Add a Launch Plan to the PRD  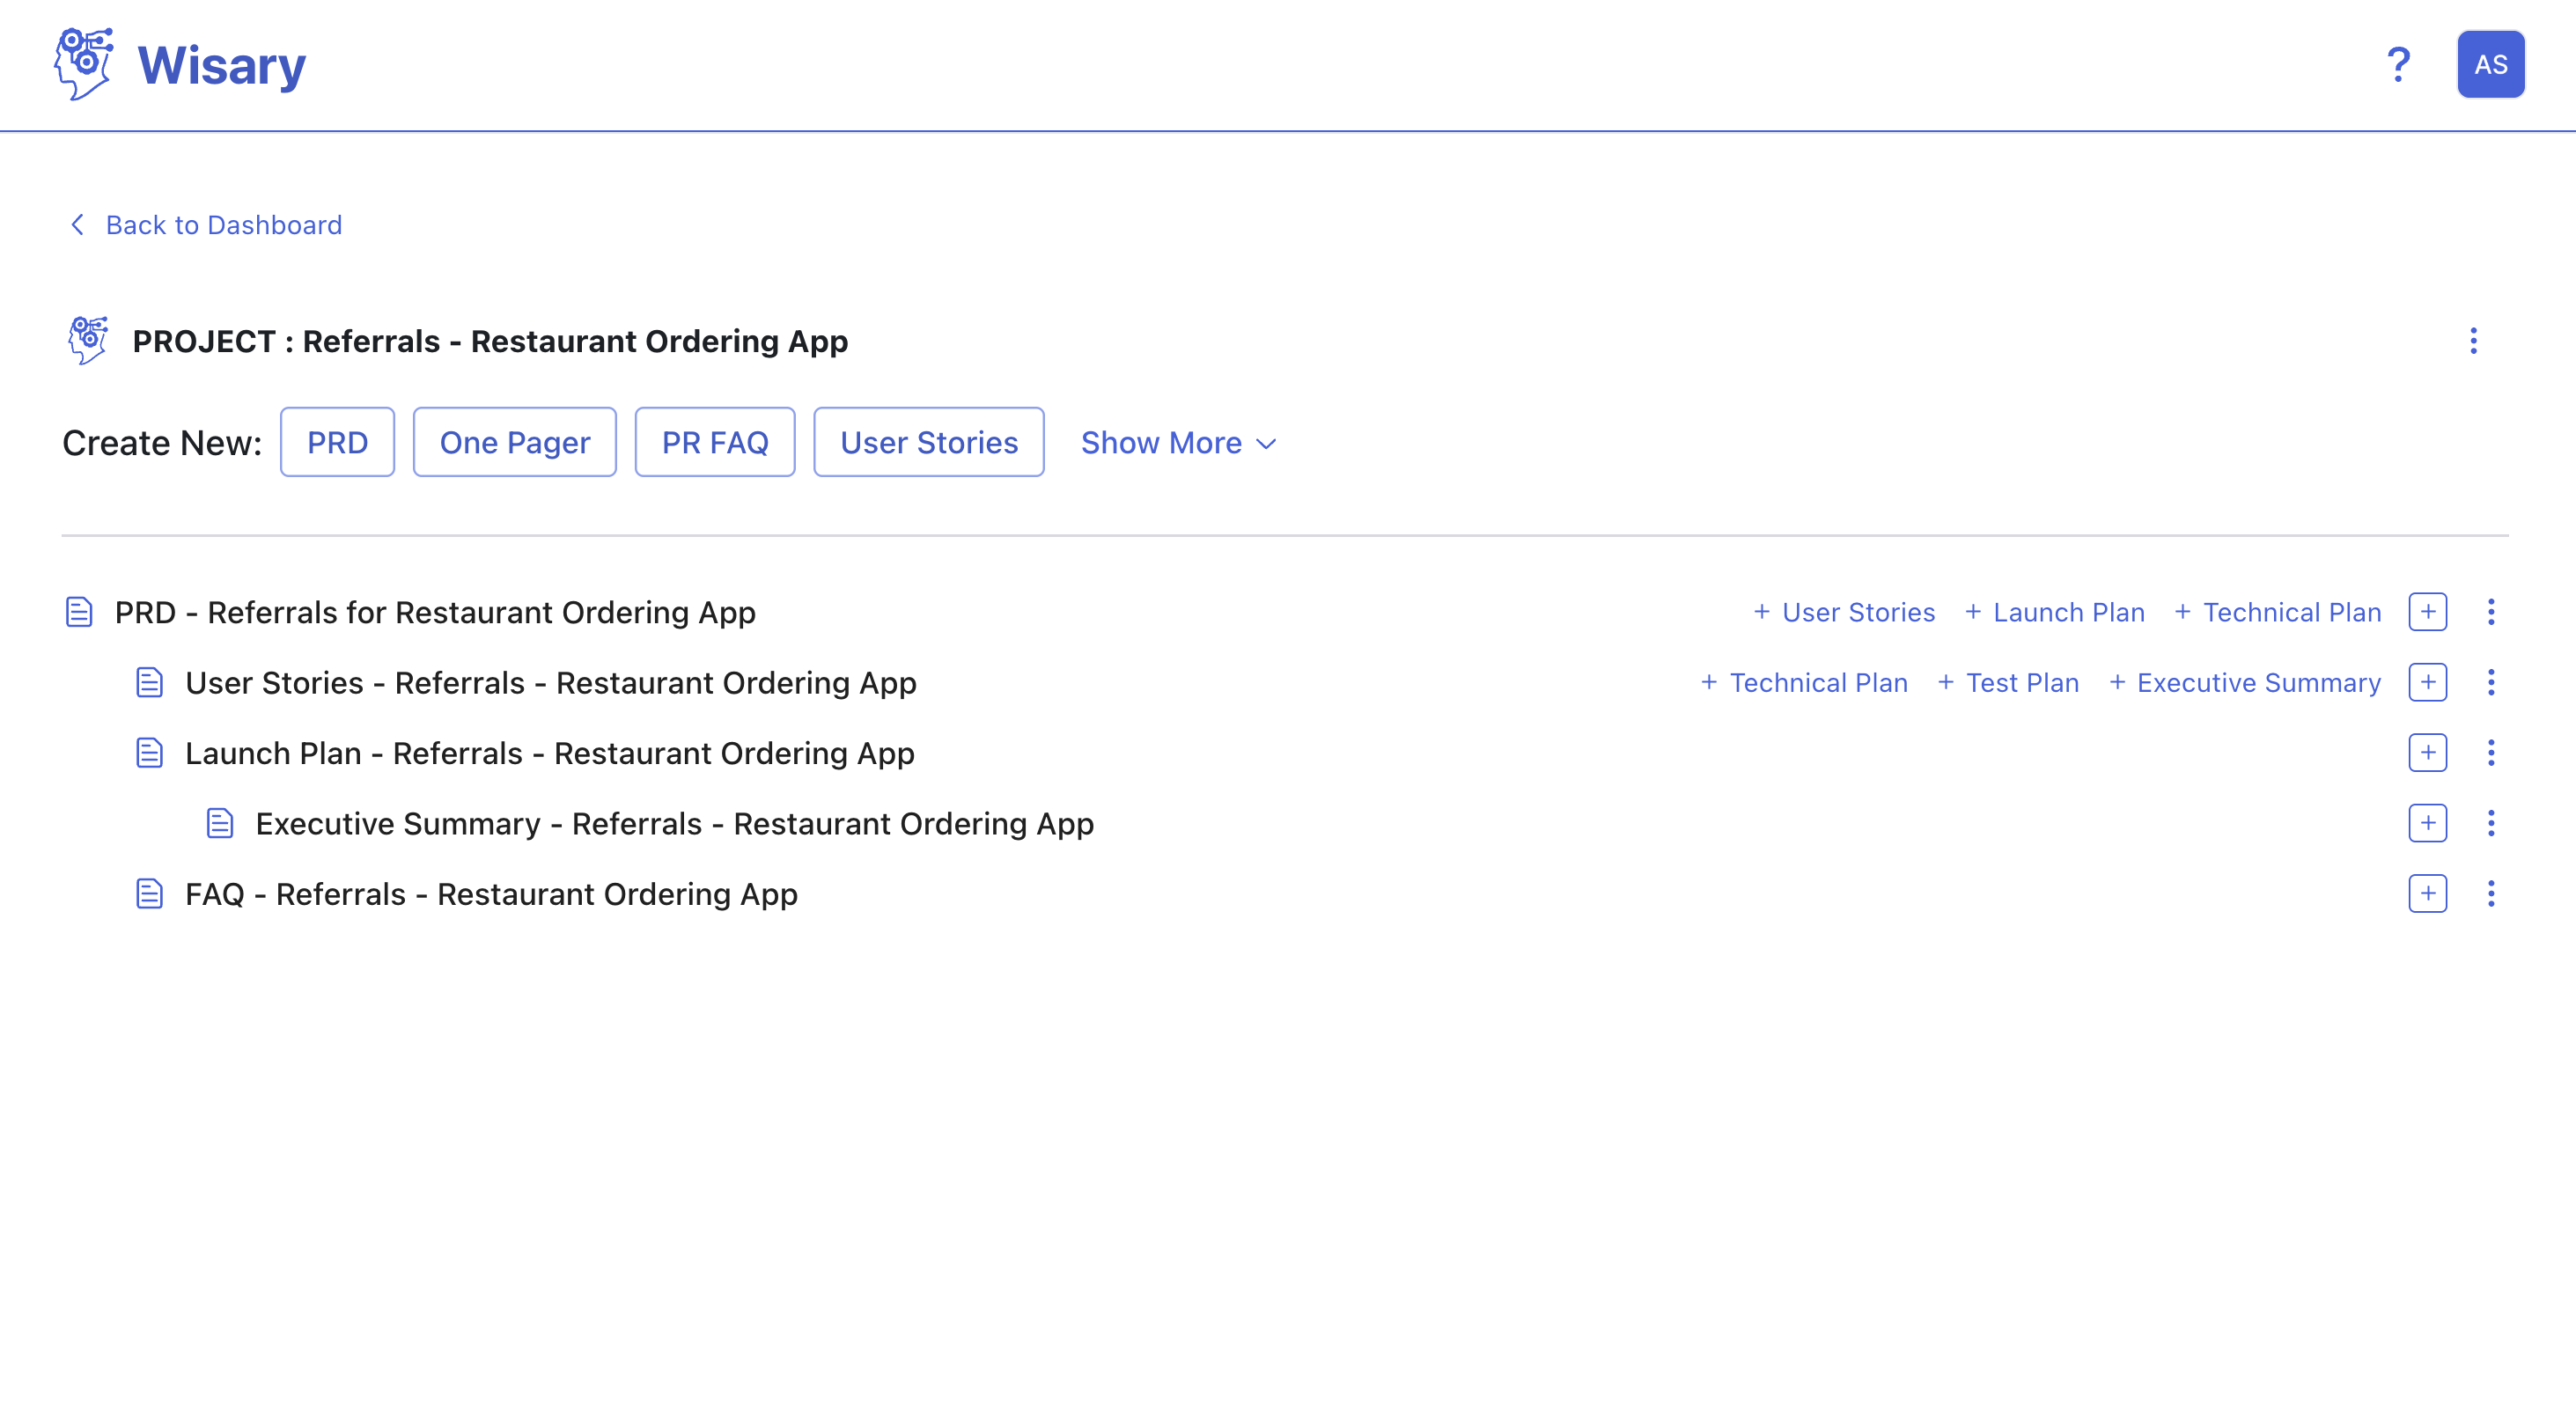[x=2055, y=612]
